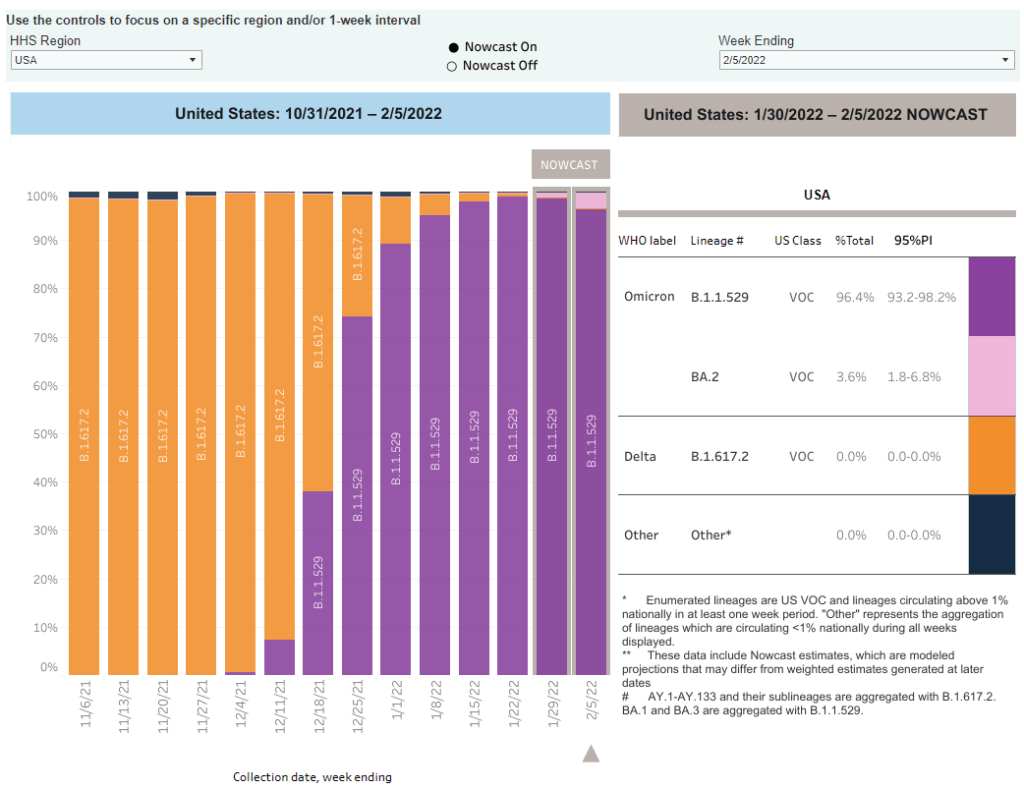
Task: Click the gray NOWCAST label above the bars
Action: coord(569,164)
